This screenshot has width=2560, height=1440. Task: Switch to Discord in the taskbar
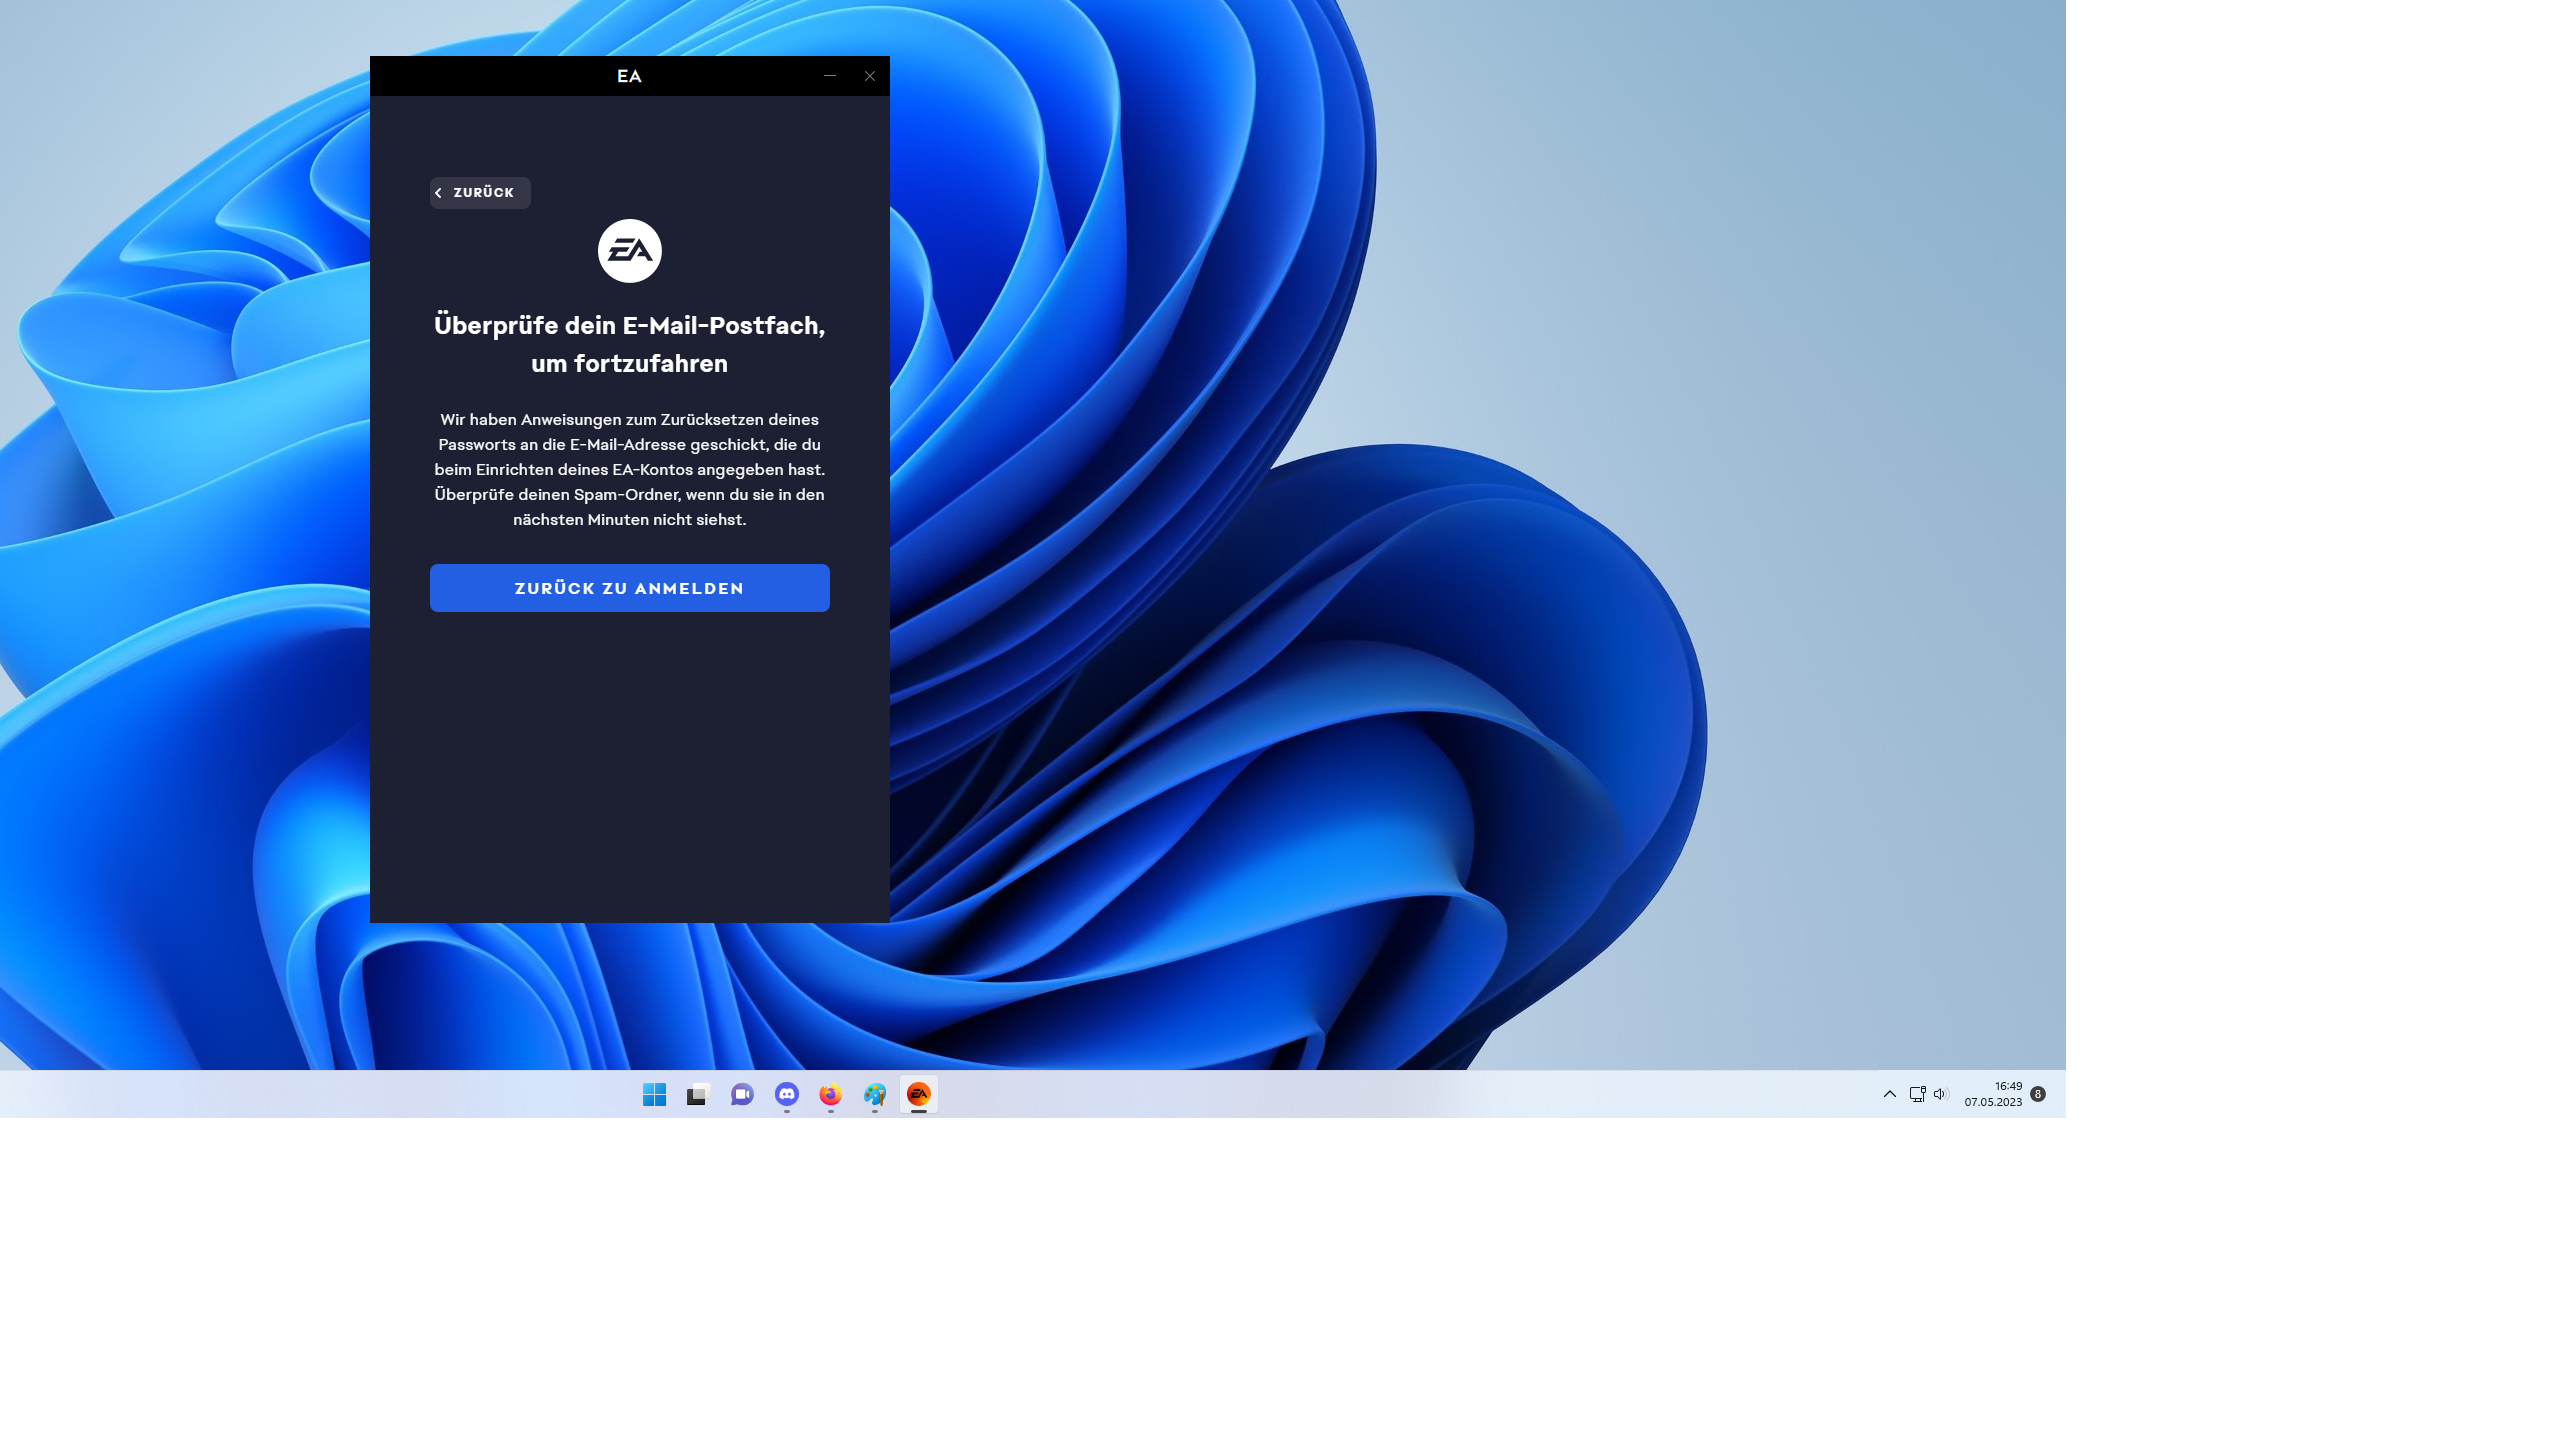tap(787, 1095)
